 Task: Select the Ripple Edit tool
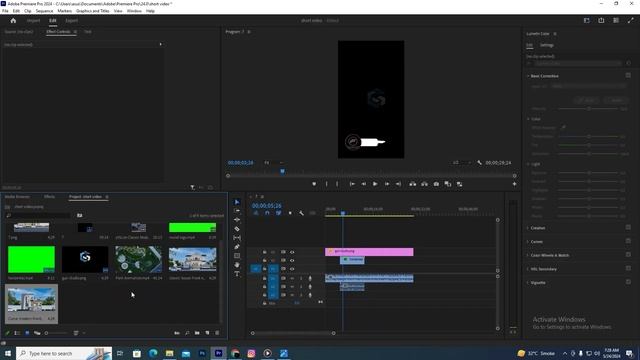237,220
